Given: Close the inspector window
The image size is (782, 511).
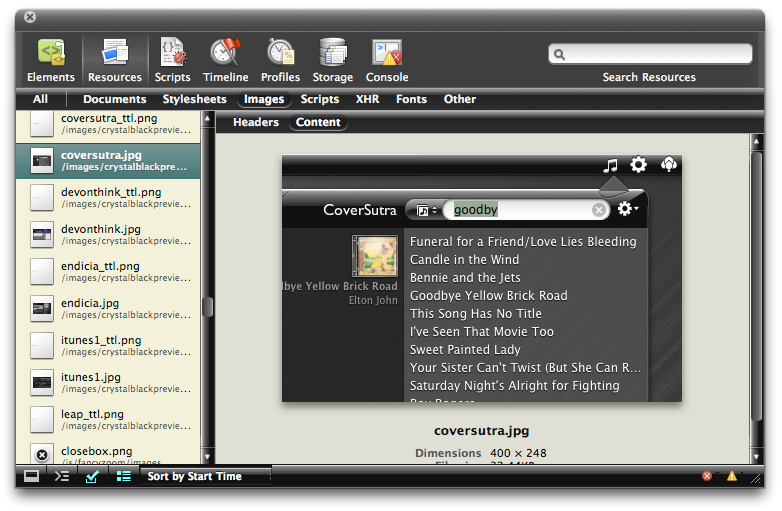Looking at the screenshot, I should tap(30, 17).
